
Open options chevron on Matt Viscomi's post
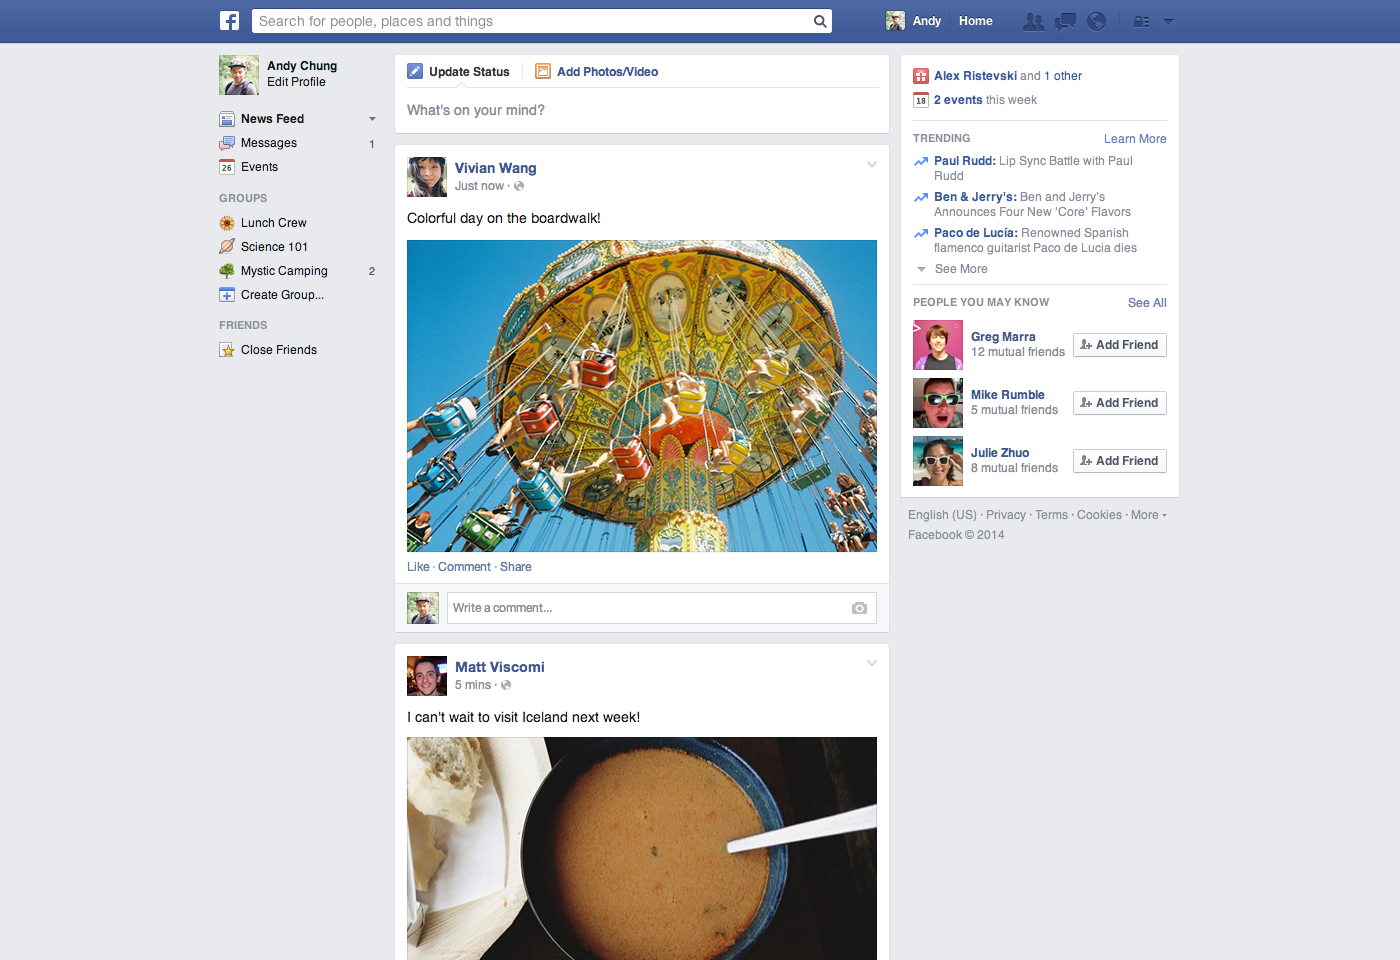[872, 663]
